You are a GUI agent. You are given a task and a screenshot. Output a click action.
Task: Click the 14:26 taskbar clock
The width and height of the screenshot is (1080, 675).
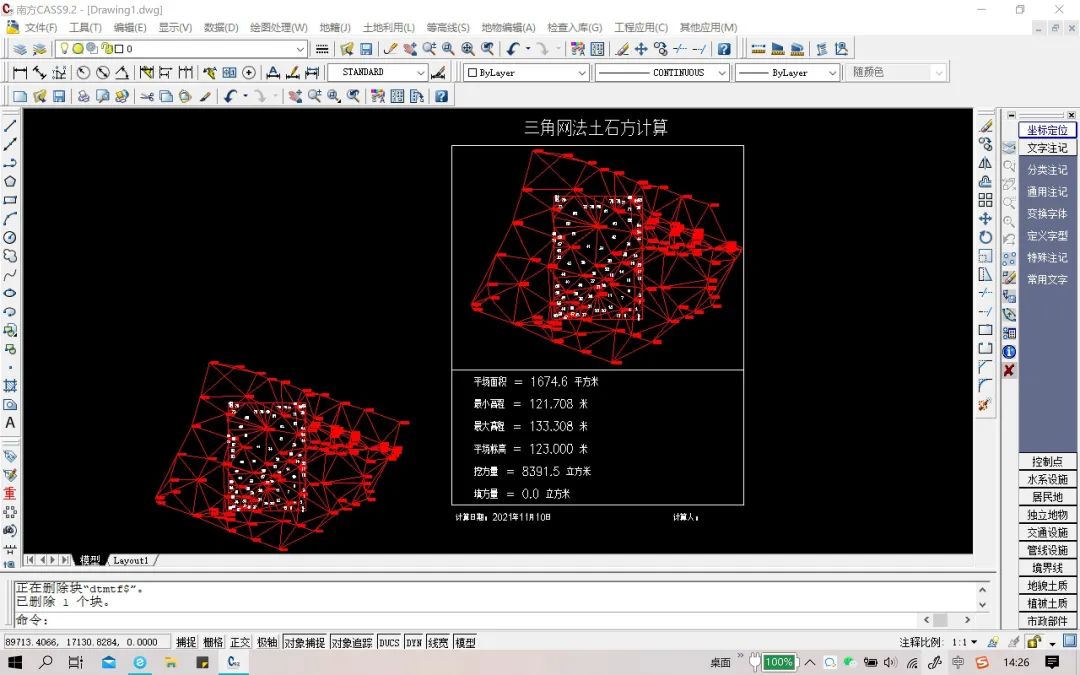[x=1016, y=663]
